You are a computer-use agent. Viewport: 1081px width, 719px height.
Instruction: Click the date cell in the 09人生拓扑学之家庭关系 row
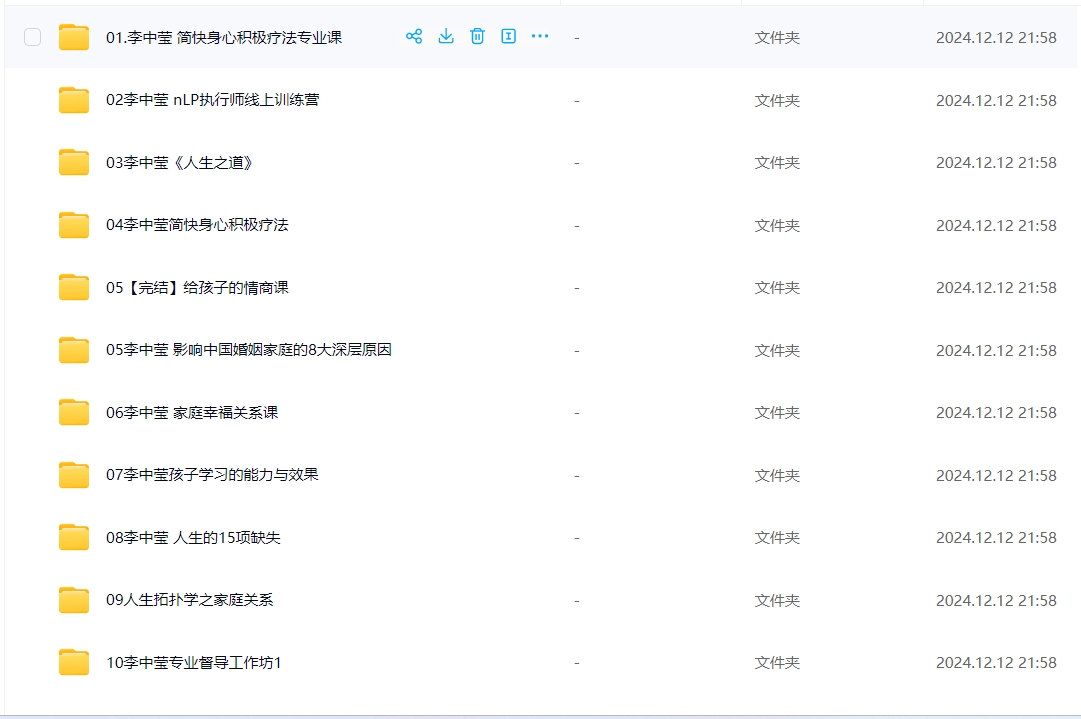coord(995,600)
